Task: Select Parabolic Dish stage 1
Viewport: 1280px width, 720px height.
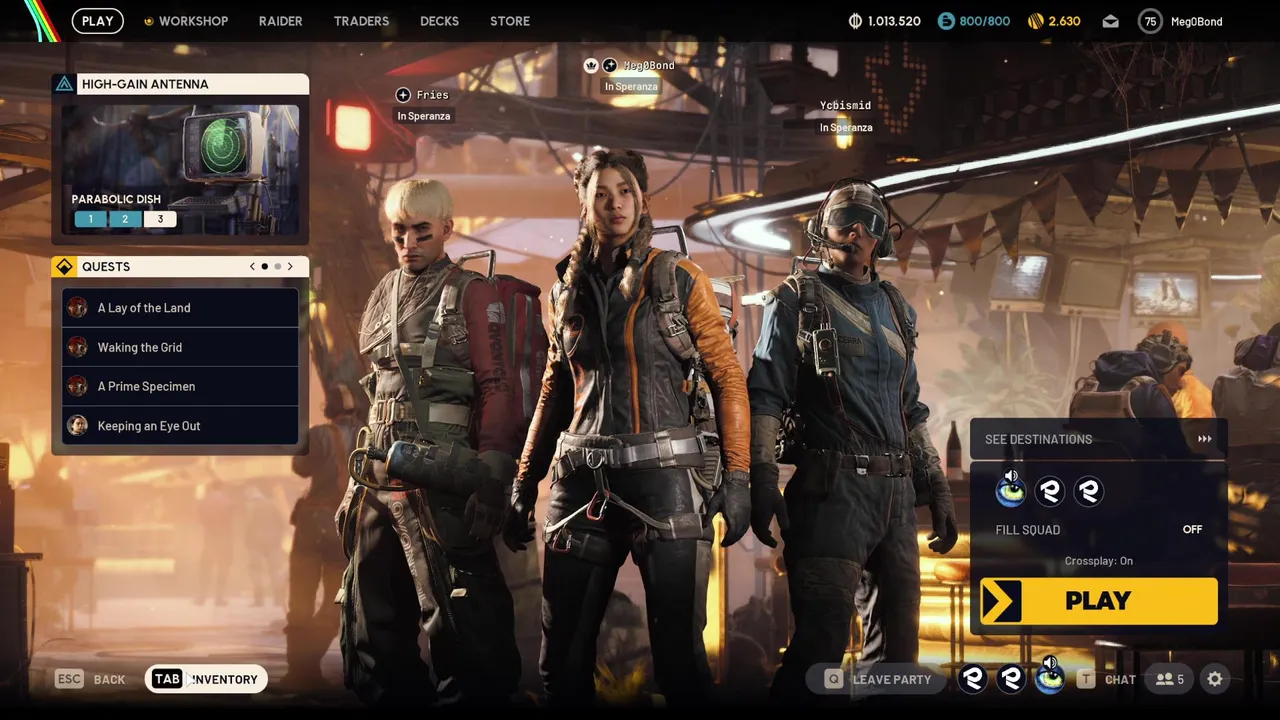Action: [x=90, y=219]
